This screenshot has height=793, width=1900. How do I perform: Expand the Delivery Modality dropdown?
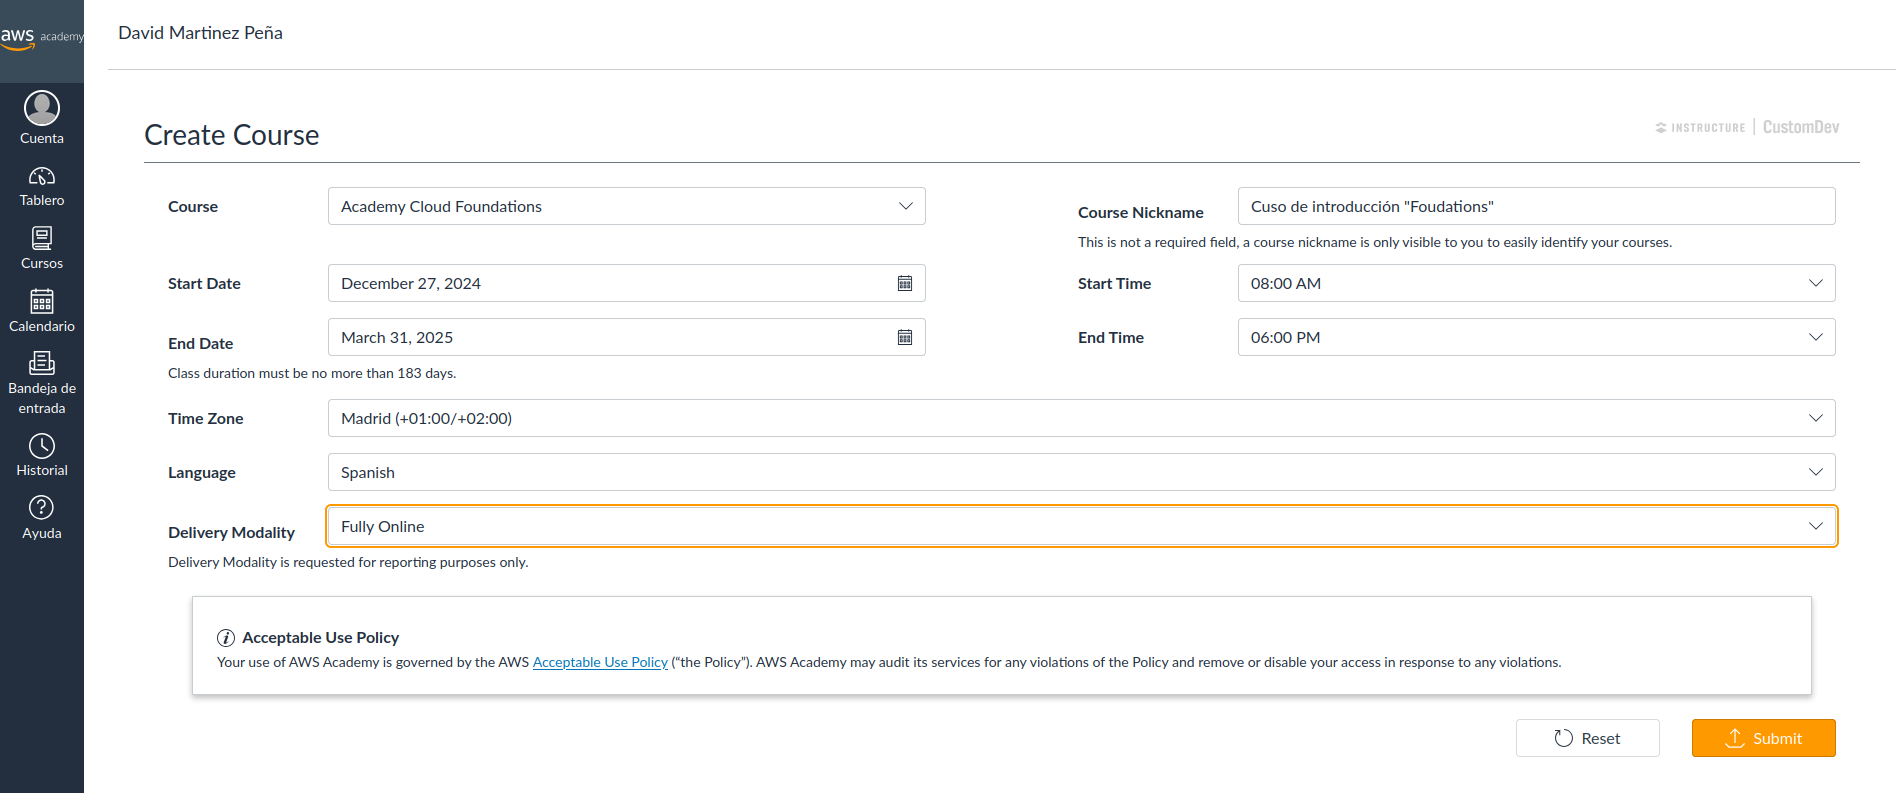pos(1080,527)
